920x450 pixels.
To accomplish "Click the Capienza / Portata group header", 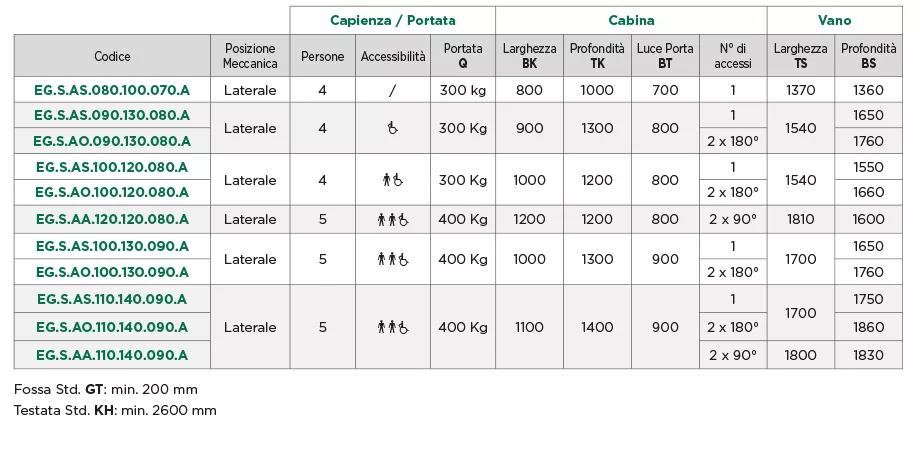I will 393,20.
